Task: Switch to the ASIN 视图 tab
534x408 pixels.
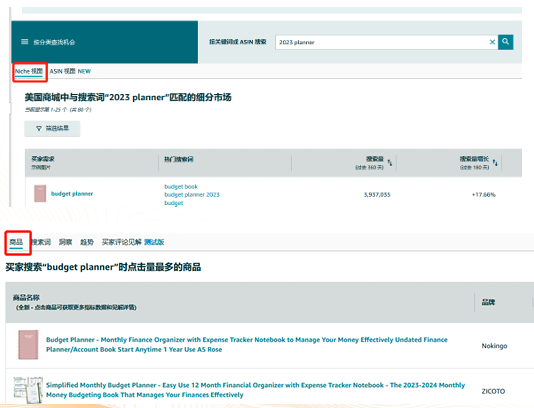Action: point(62,71)
